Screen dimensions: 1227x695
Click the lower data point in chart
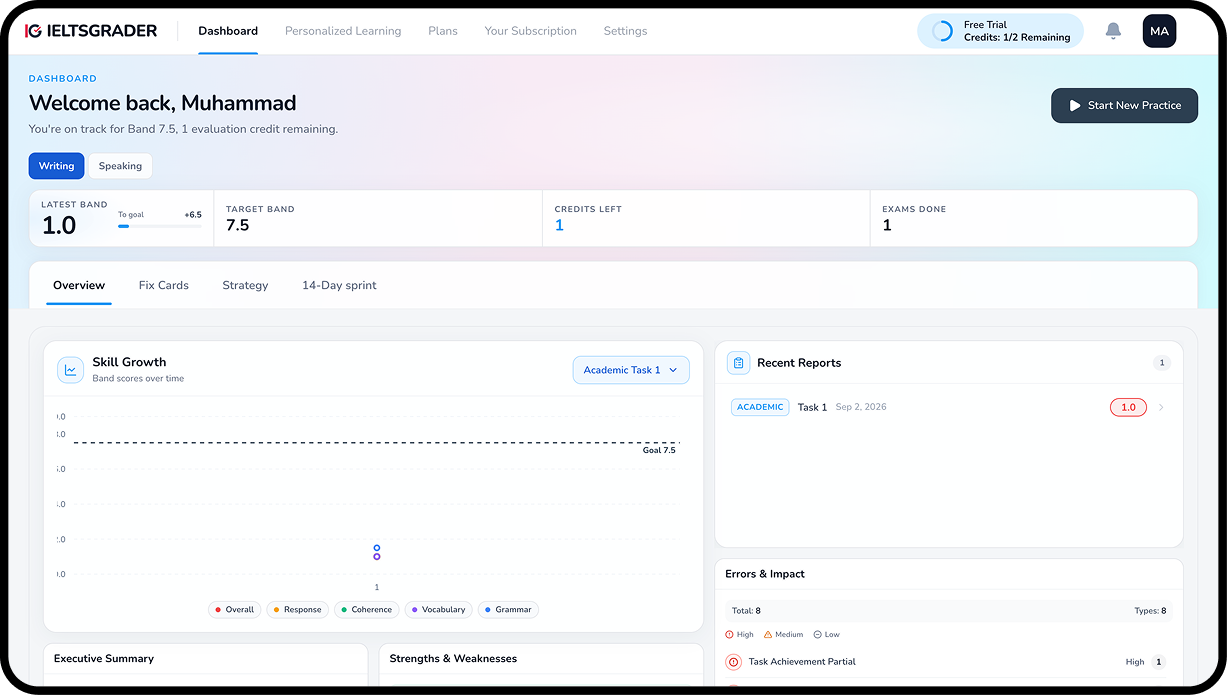(x=377, y=557)
